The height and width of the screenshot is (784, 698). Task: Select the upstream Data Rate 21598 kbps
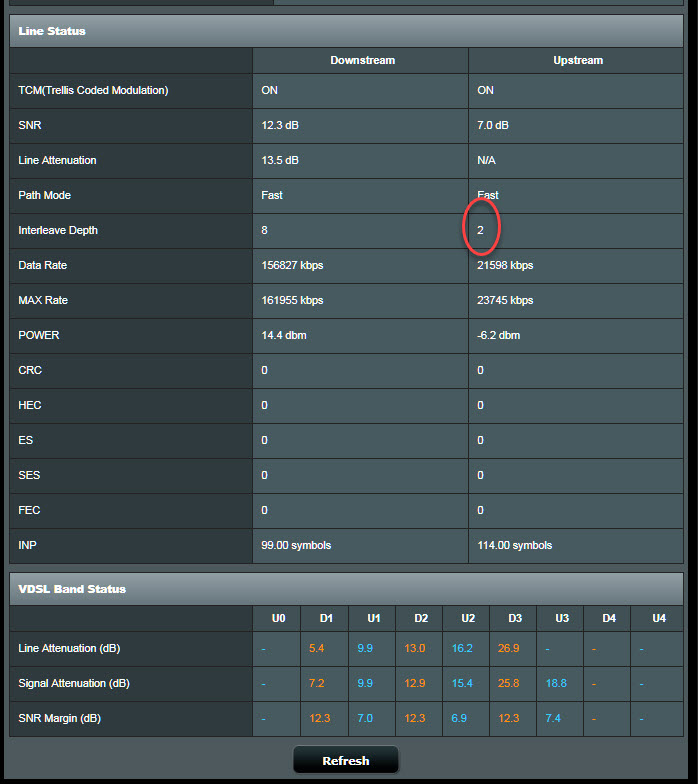(505, 266)
